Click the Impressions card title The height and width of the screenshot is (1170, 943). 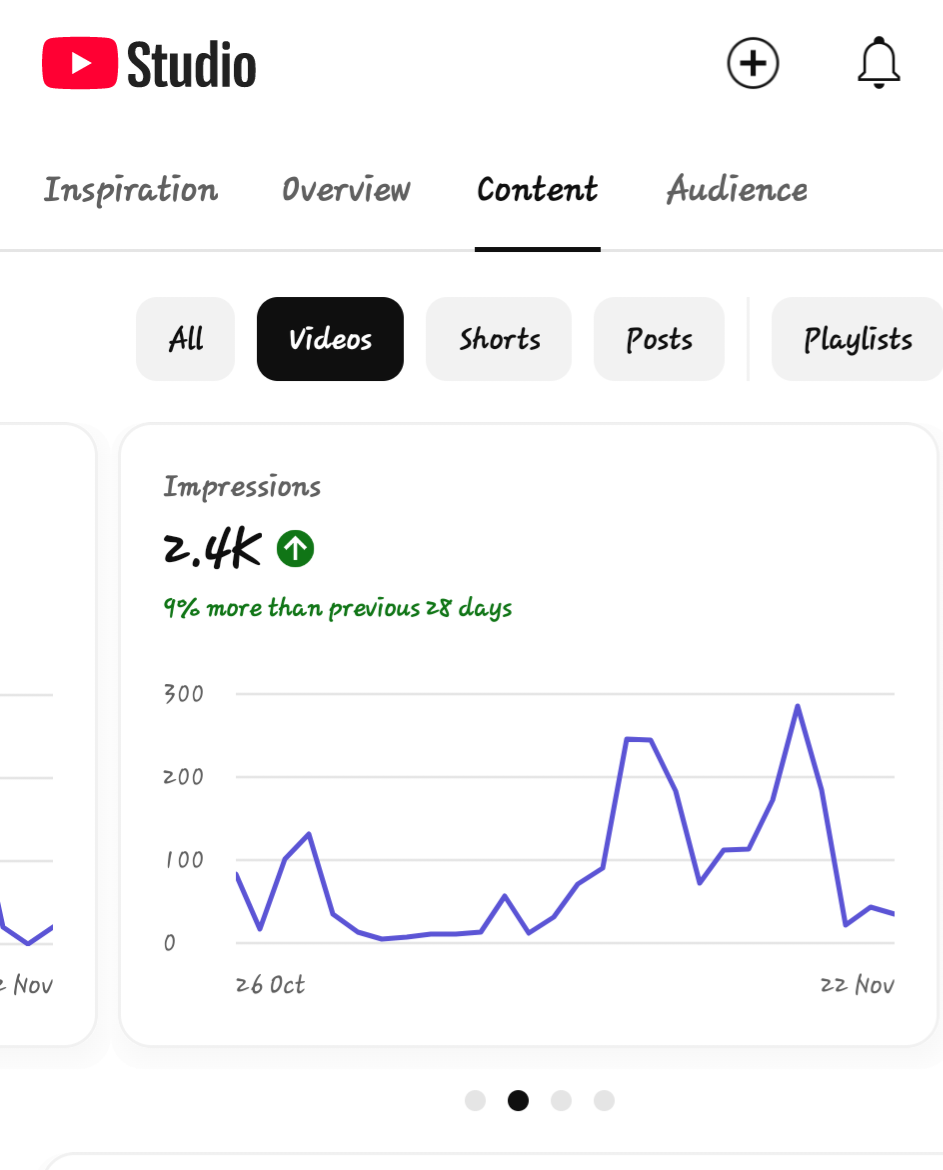(x=242, y=487)
